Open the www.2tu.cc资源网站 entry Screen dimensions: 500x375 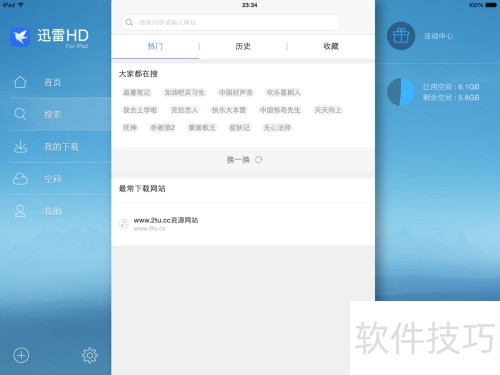[243, 224]
